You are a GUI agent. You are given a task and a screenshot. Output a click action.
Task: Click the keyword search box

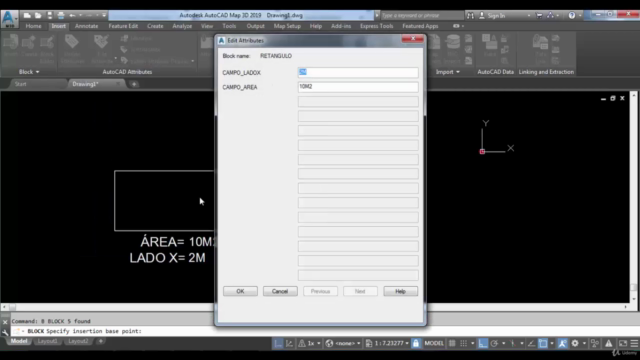pos(422,16)
